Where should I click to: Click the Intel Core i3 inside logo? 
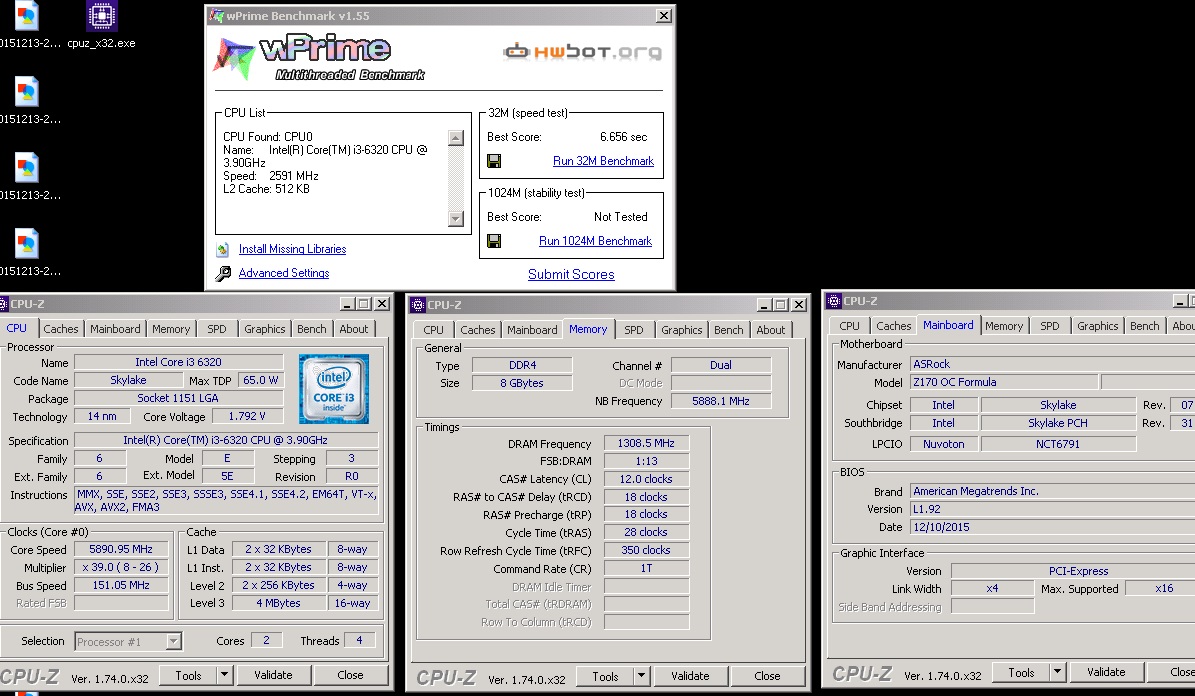(334, 389)
